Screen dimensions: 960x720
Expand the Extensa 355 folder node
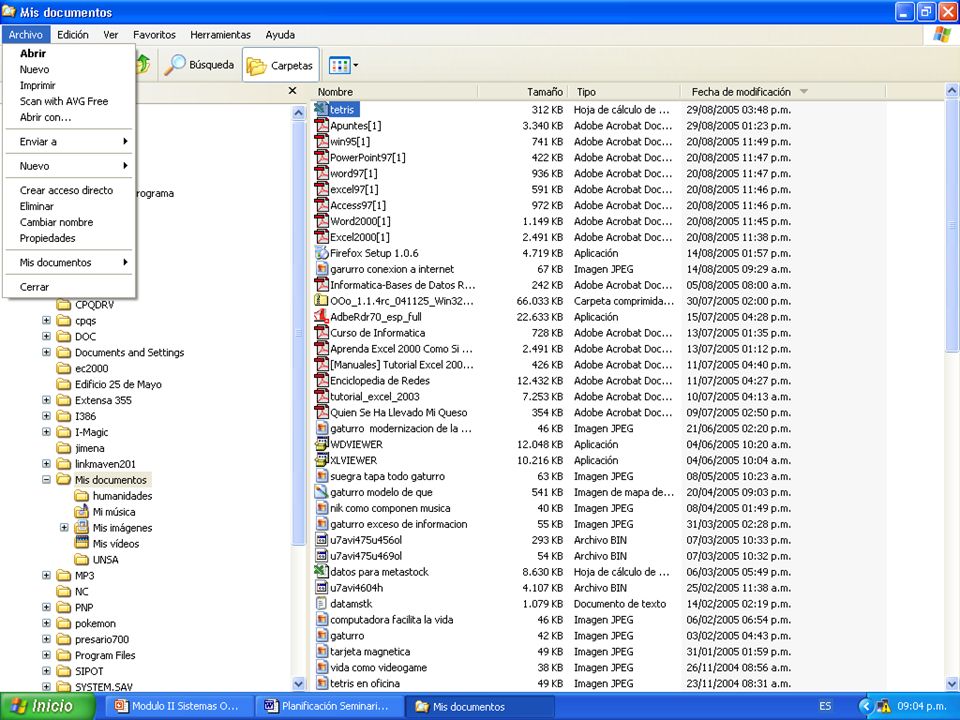coord(46,400)
